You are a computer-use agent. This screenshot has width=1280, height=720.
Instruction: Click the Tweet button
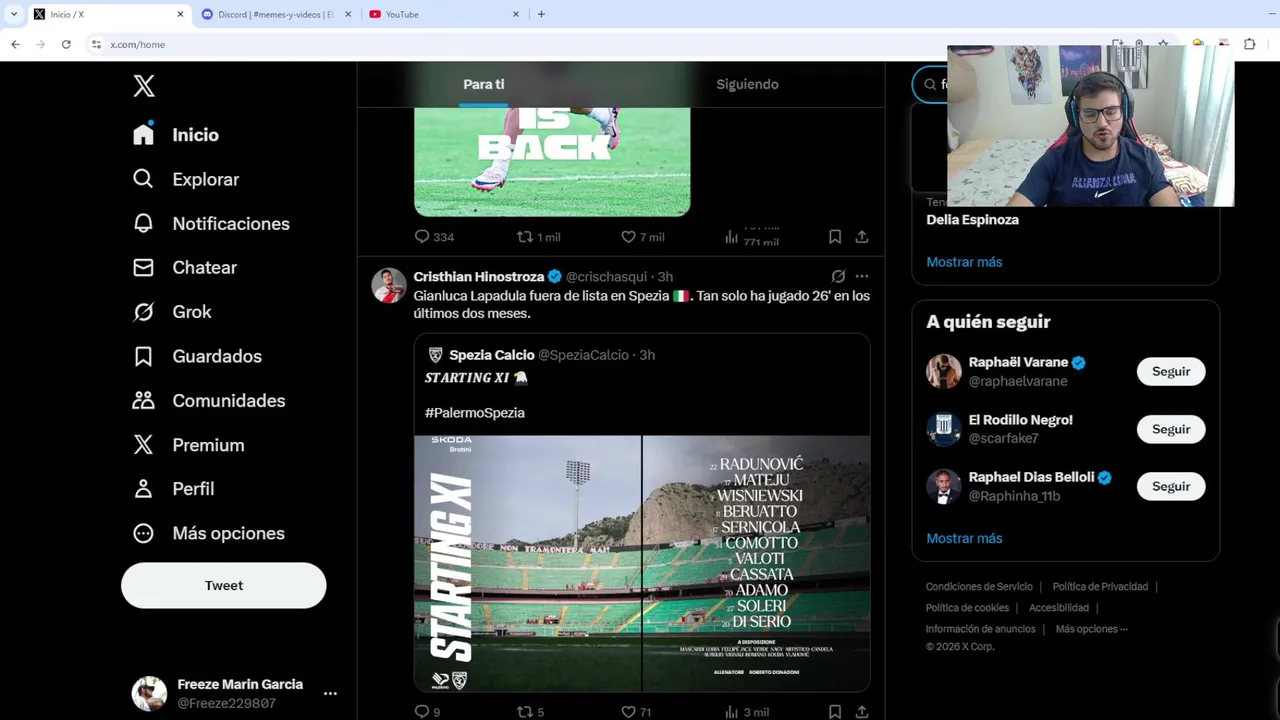pyautogui.click(x=224, y=586)
